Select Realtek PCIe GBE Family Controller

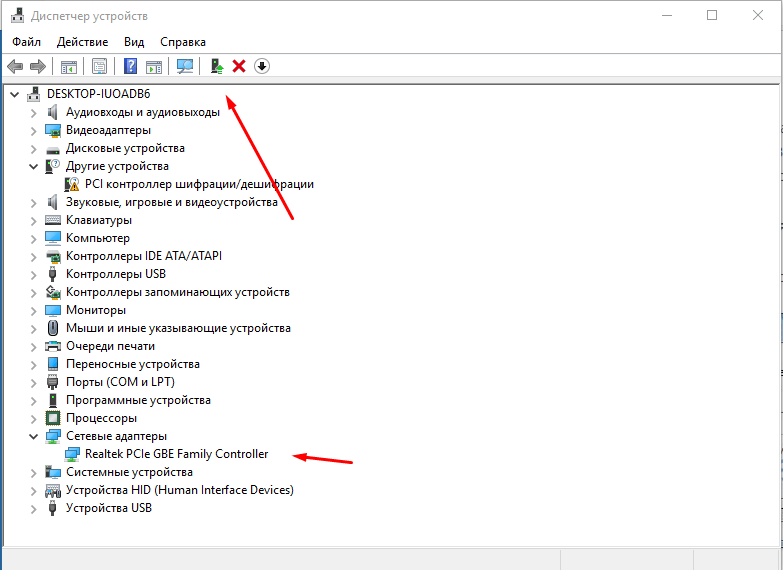(x=177, y=454)
